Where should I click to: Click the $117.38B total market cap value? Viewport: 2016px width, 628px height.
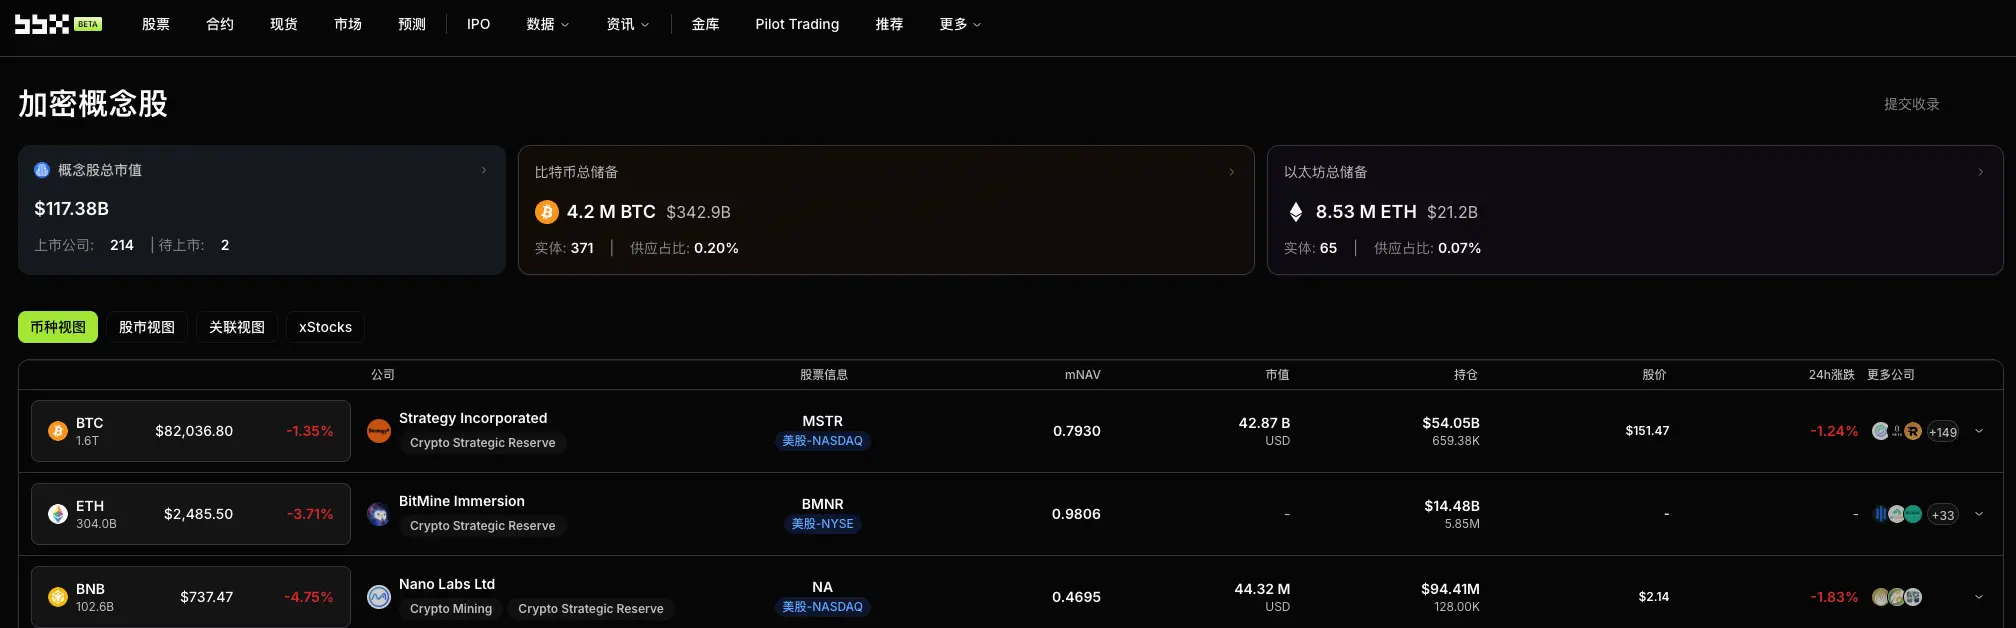[x=72, y=209]
